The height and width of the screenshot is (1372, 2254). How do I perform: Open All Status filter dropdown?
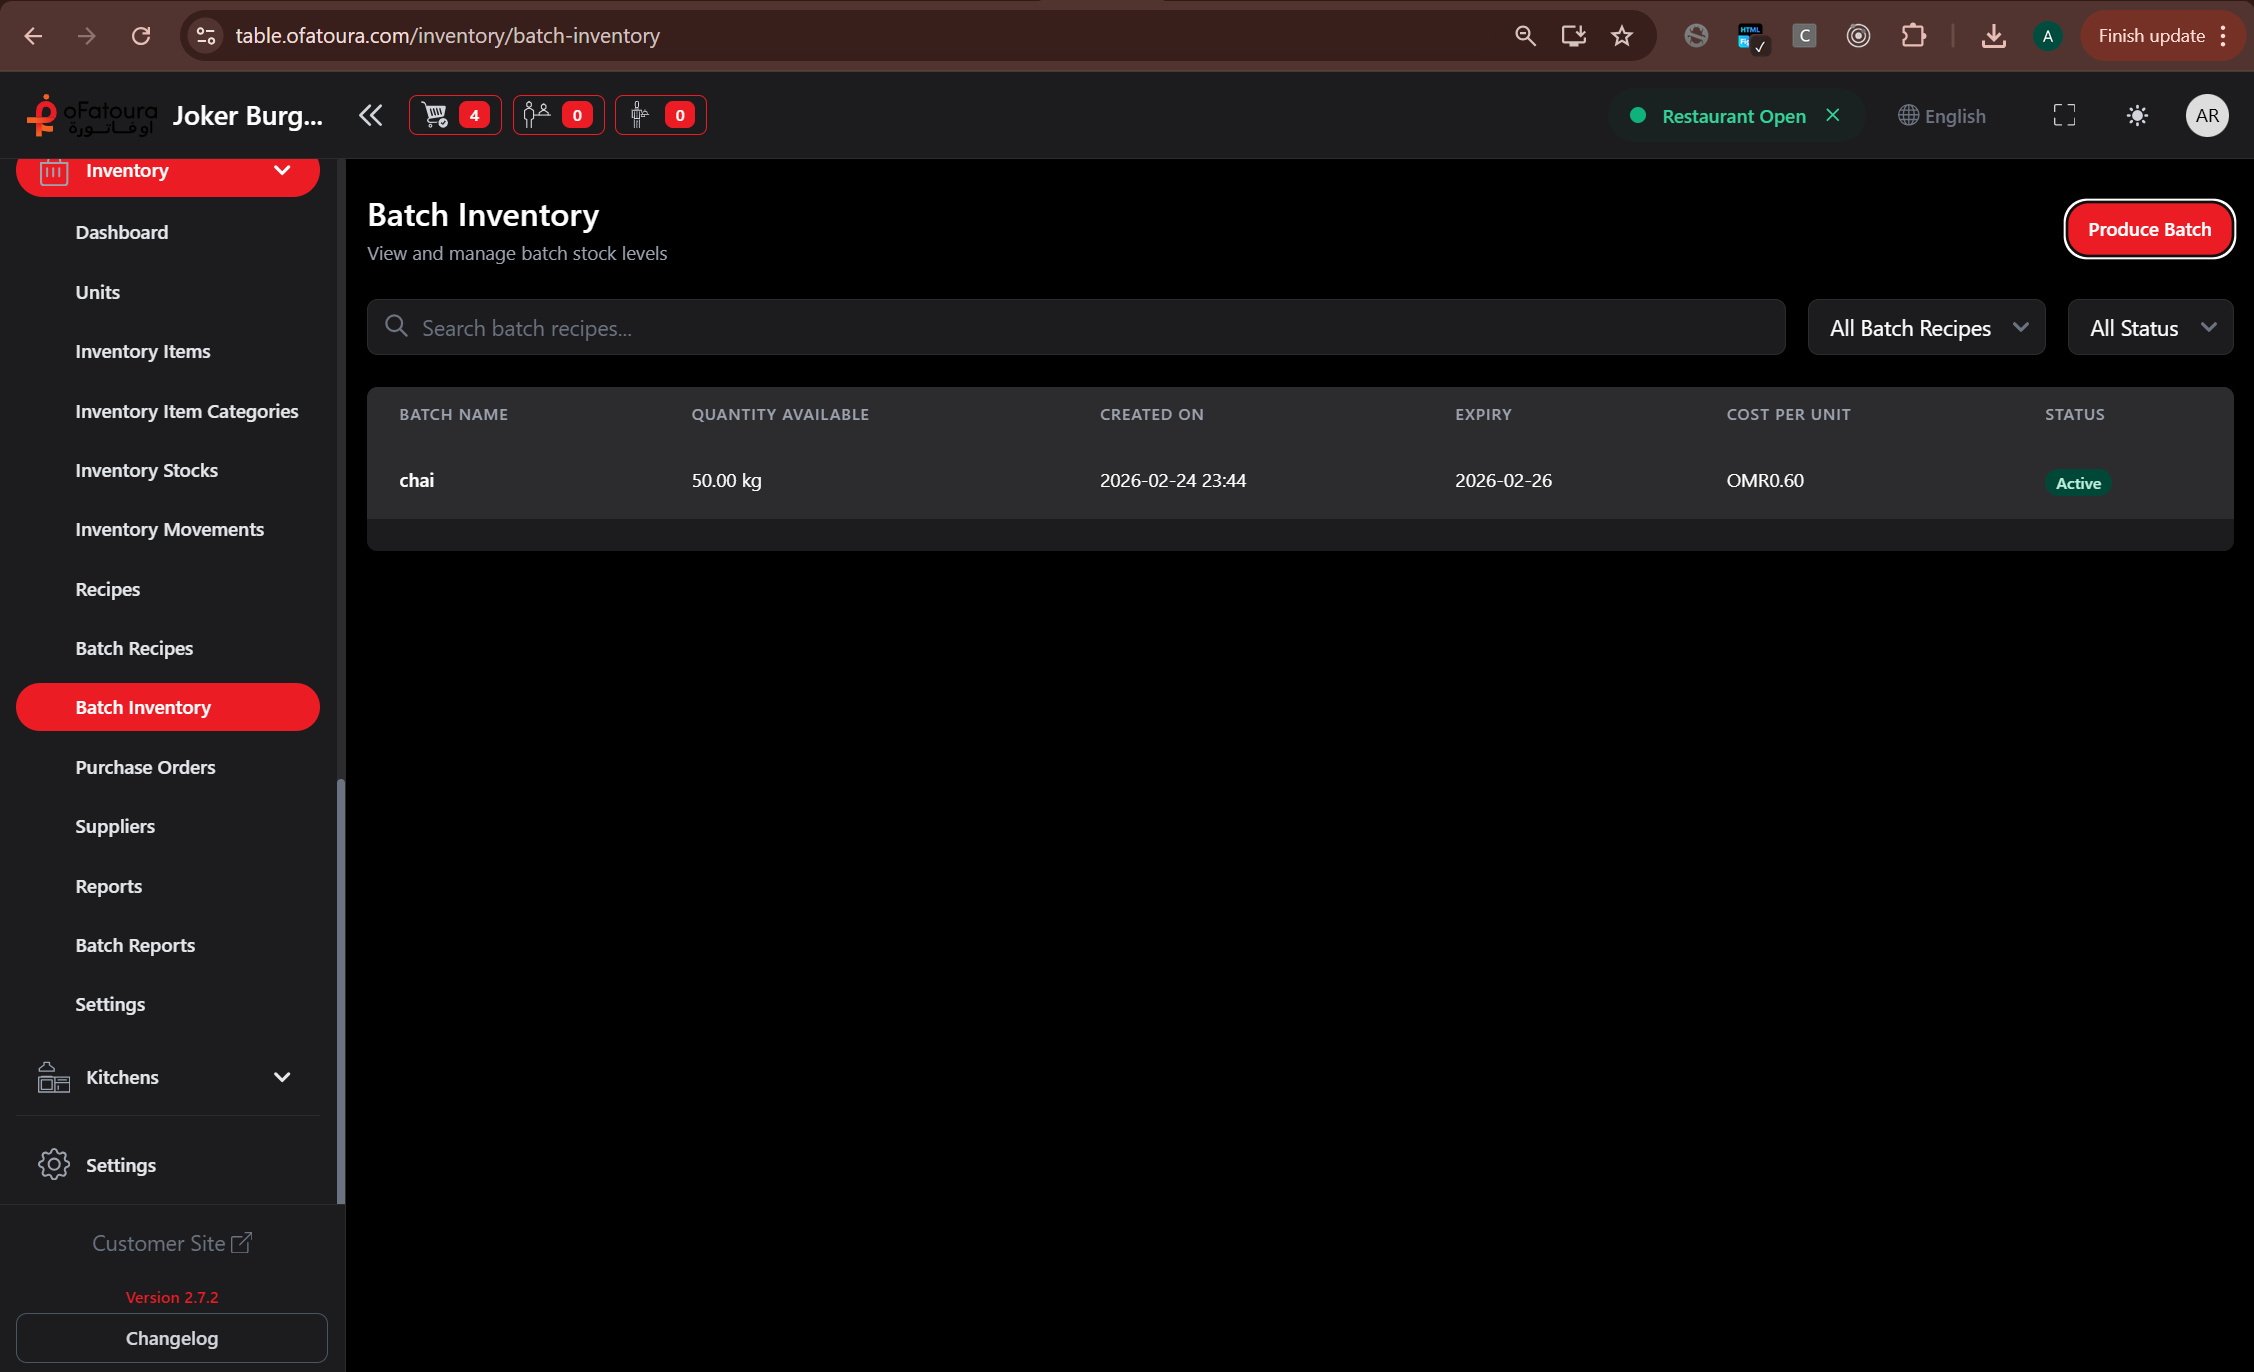pyautogui.click(x=2150, y=328)
